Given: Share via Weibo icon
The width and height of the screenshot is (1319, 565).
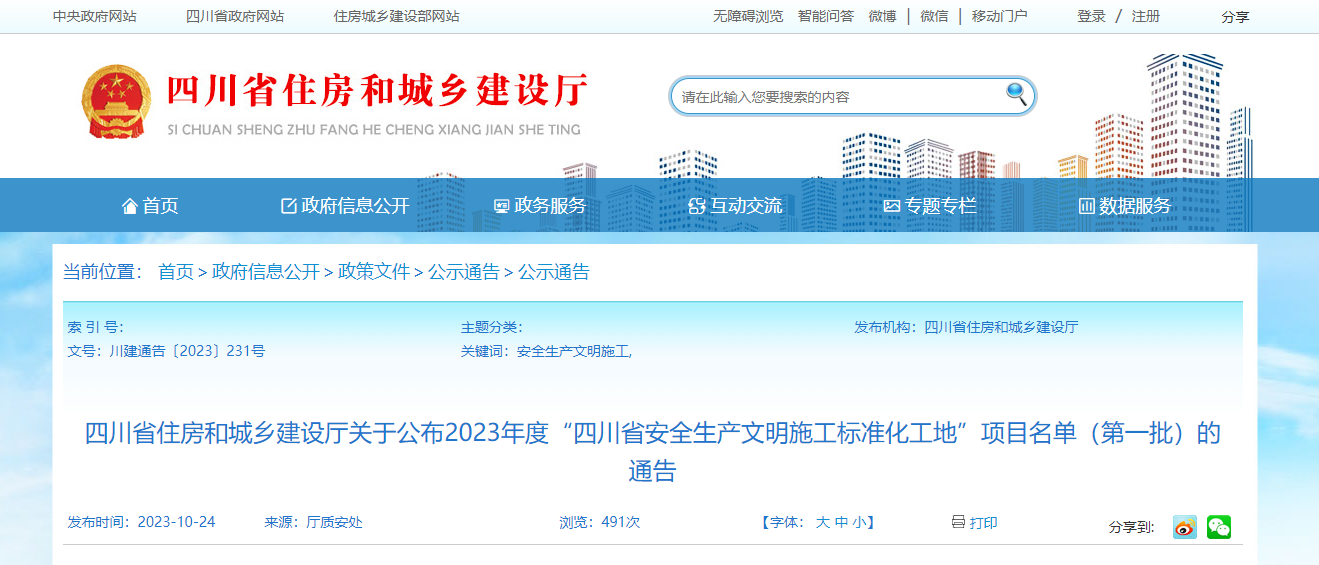Looking at the screenshot, I should coord(1185,527).
